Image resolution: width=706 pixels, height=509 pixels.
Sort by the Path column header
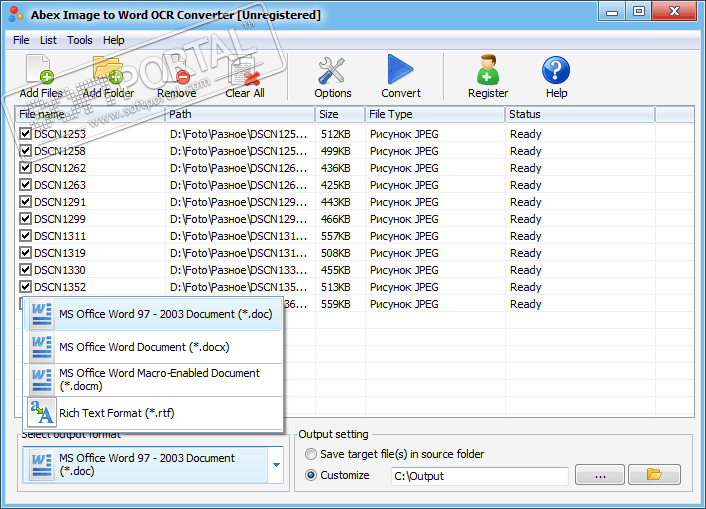click(x=240, y=114)
